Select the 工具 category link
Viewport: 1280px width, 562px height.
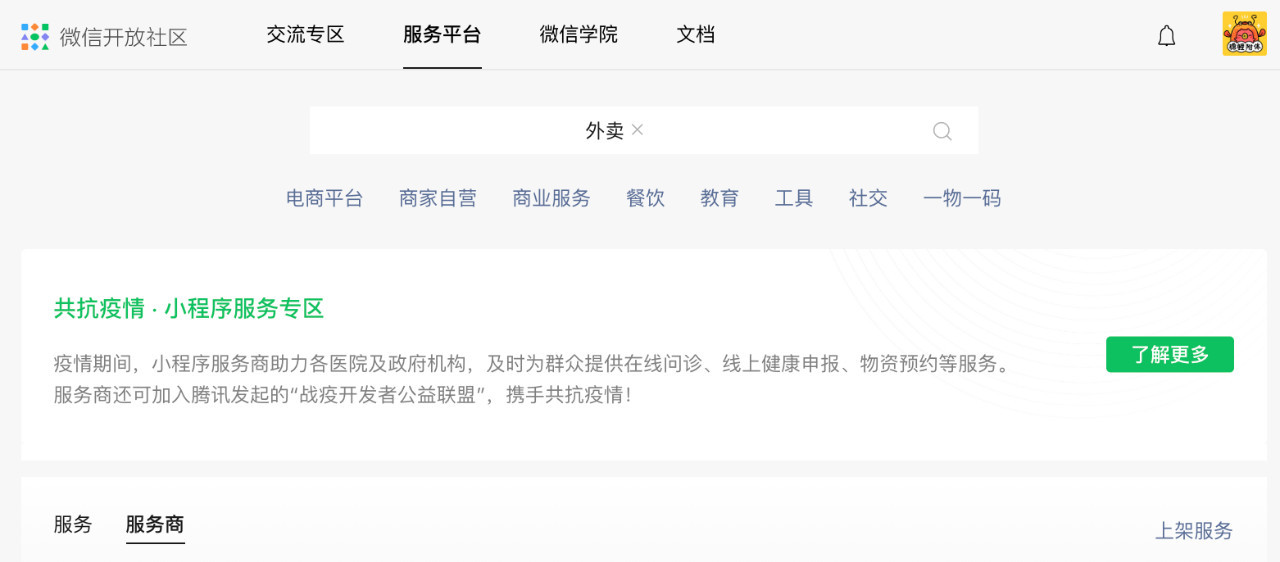pyautogui.click(x=794, y=198)
